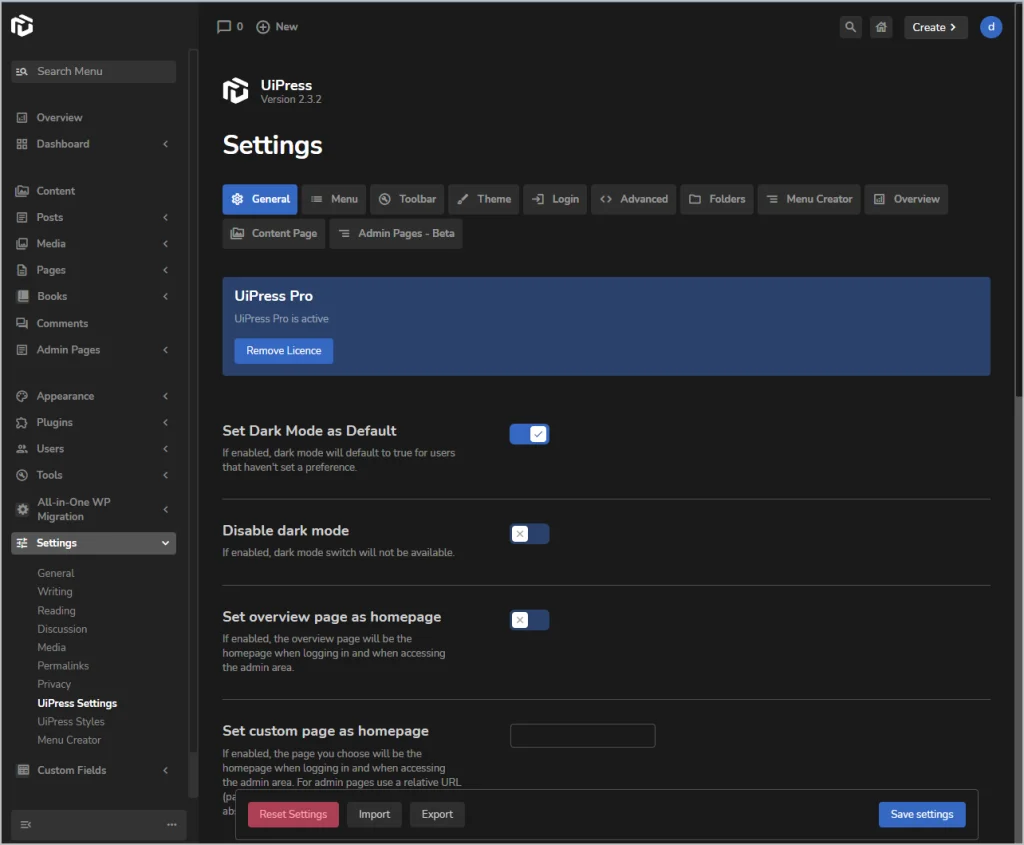Enable Set overview page as homepage
The image size is (1024, 845).
(529, 619)
